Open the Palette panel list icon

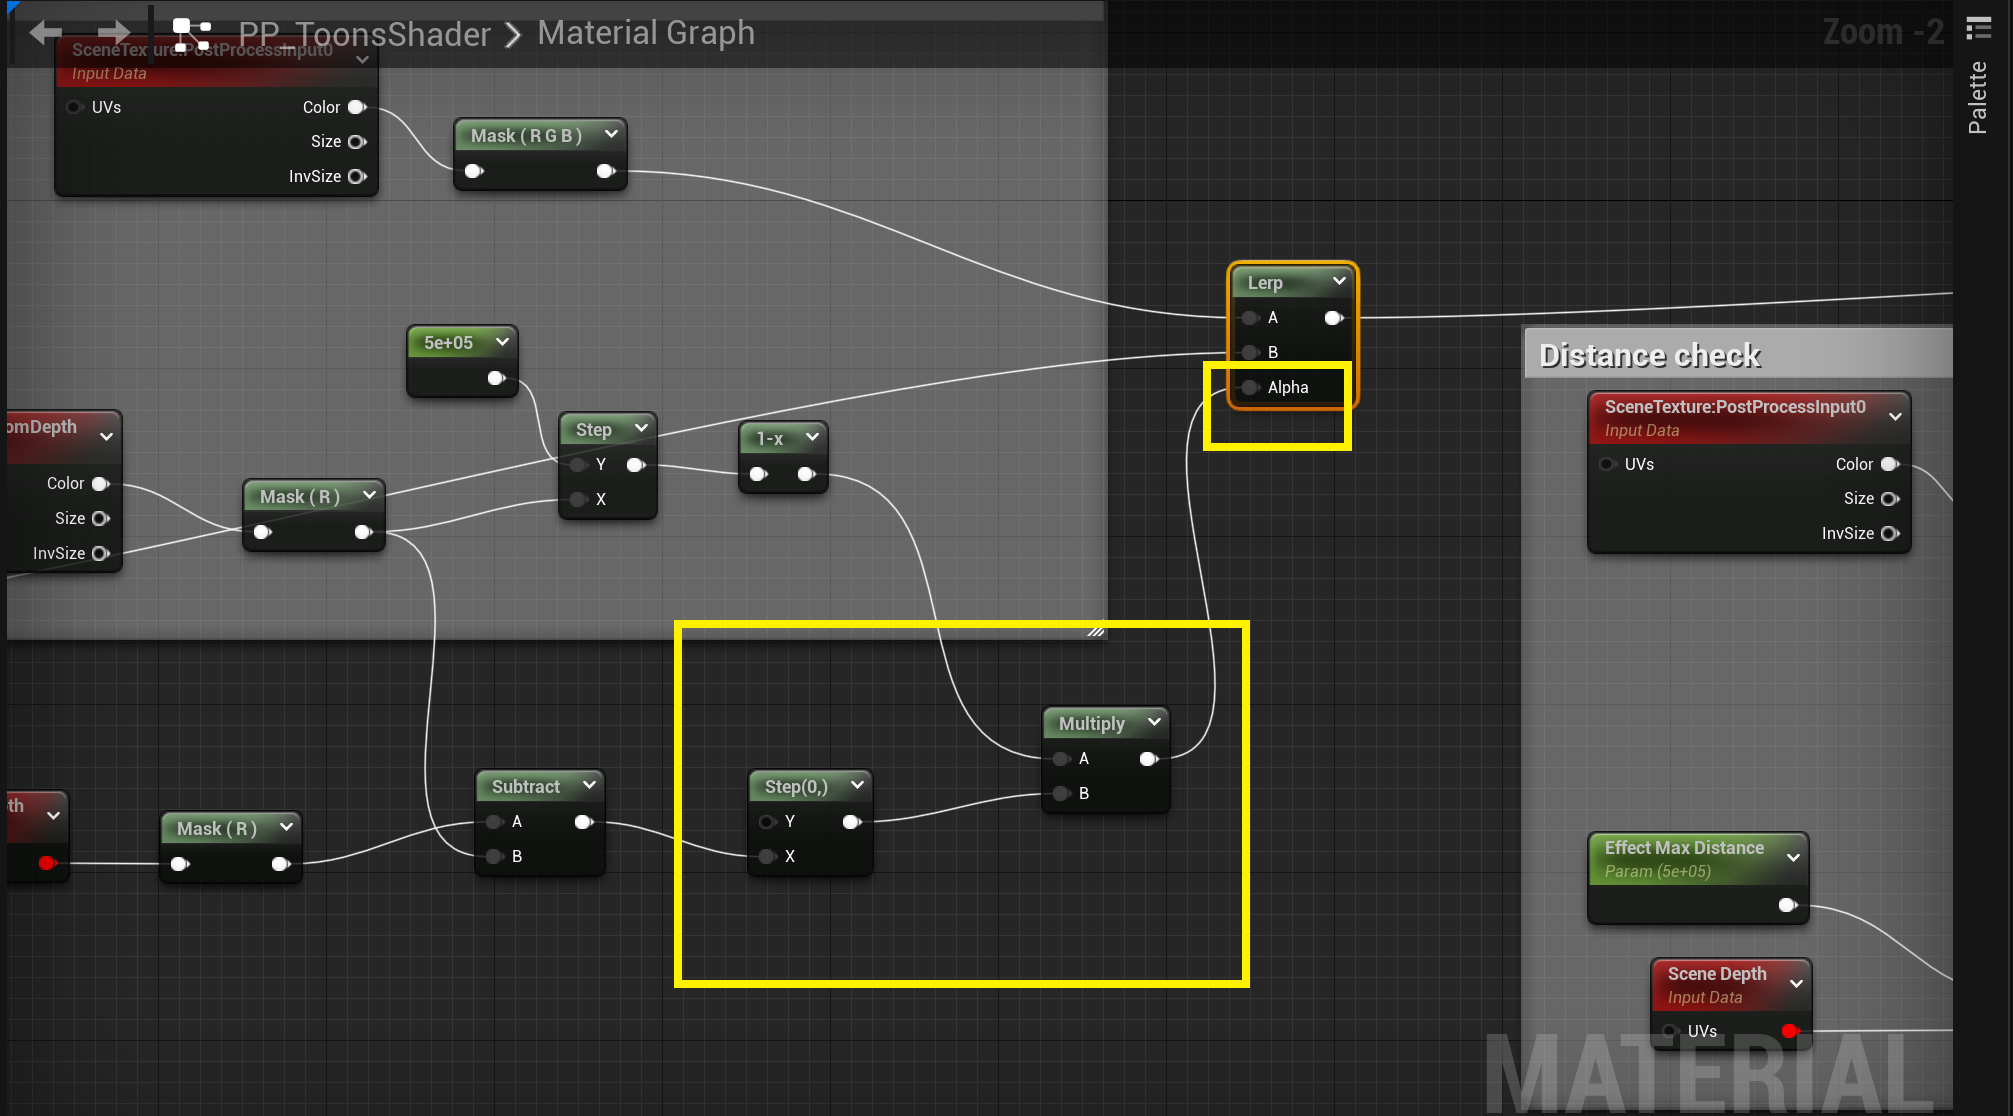pyautogui.click(x=1978, y=28)
